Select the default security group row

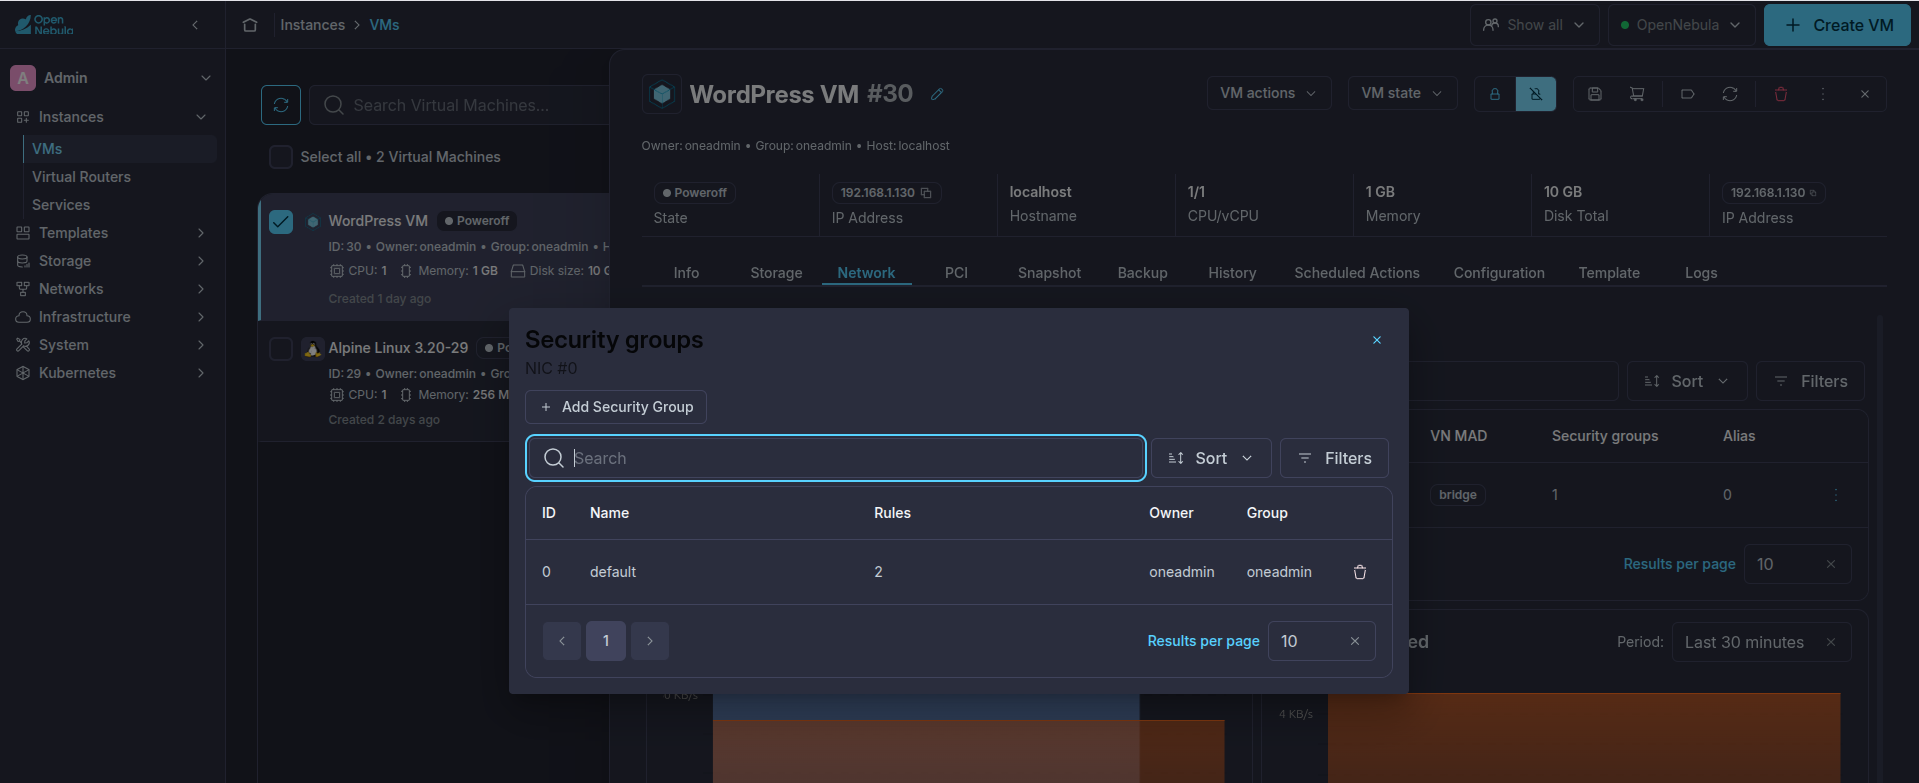pos(959,572)
